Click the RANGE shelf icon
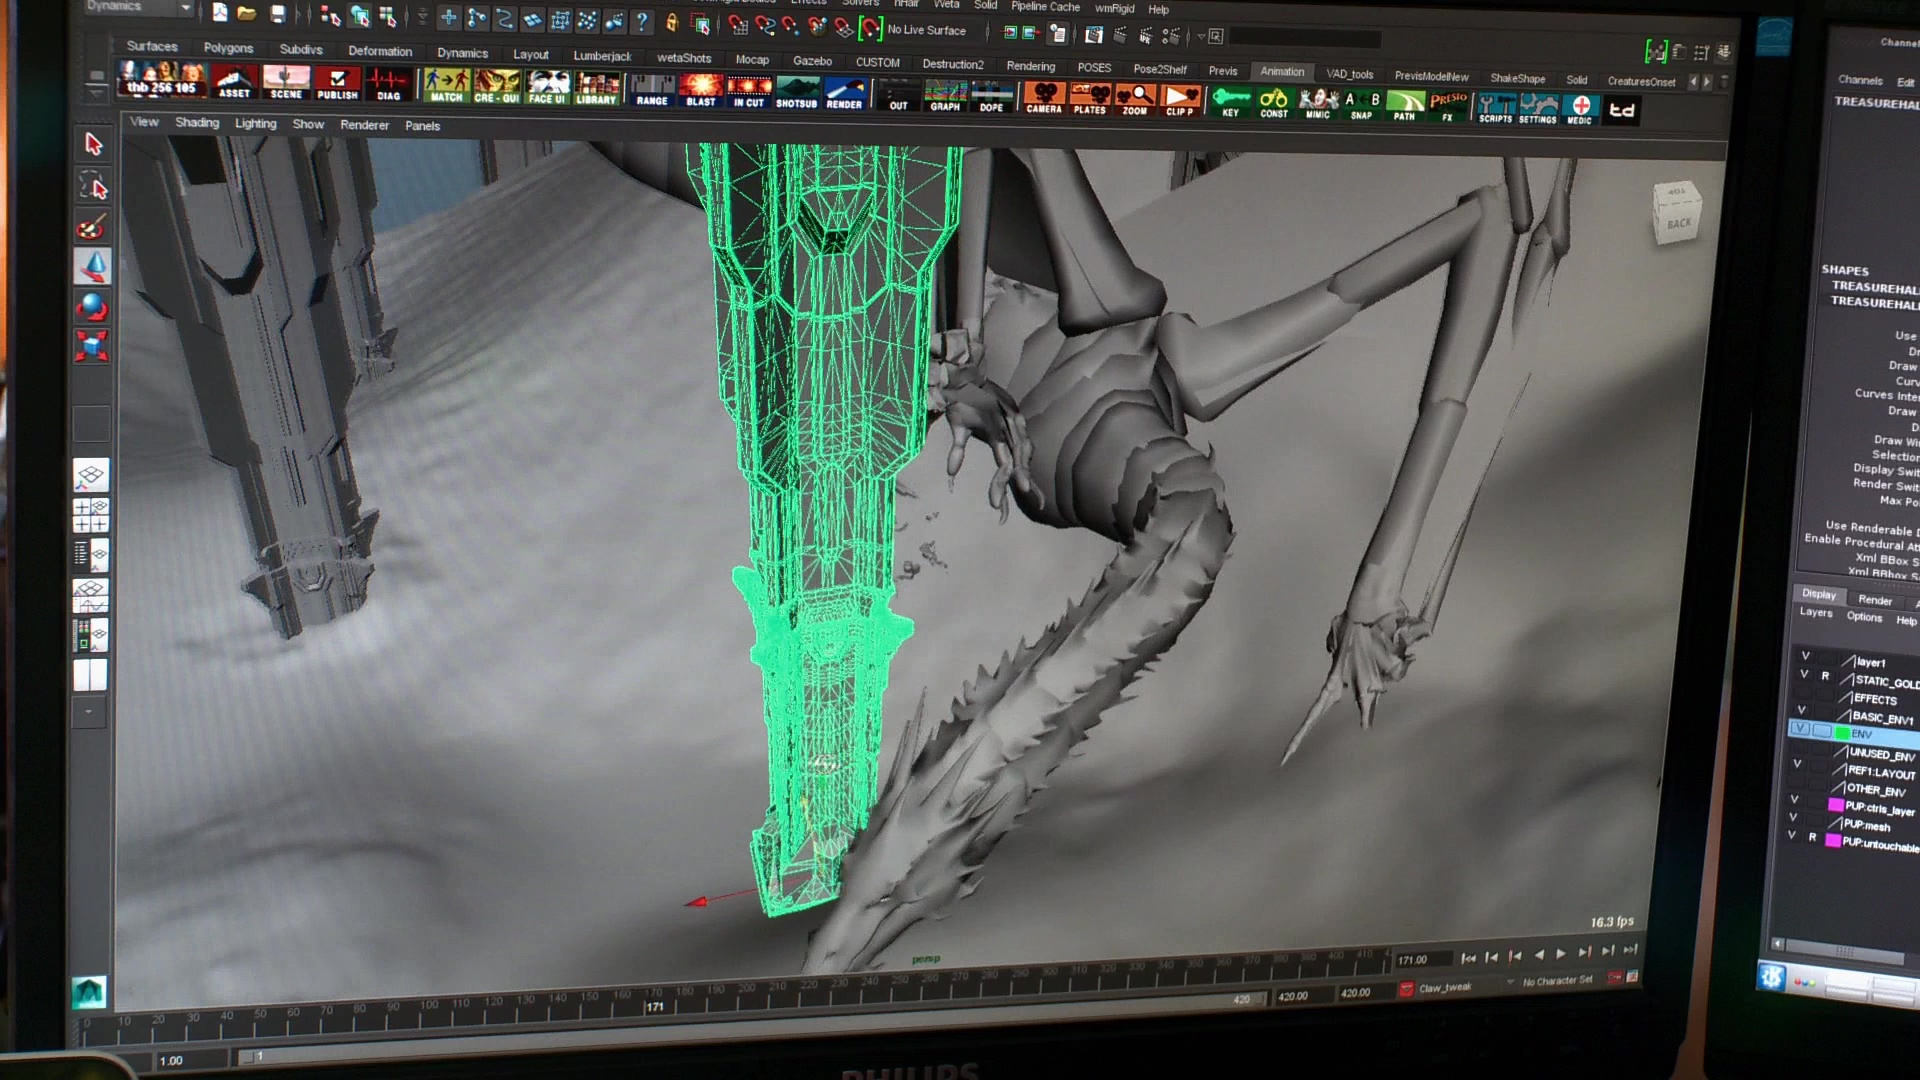The width and height of the screenshot is (1920, 1080). (652, 90)
